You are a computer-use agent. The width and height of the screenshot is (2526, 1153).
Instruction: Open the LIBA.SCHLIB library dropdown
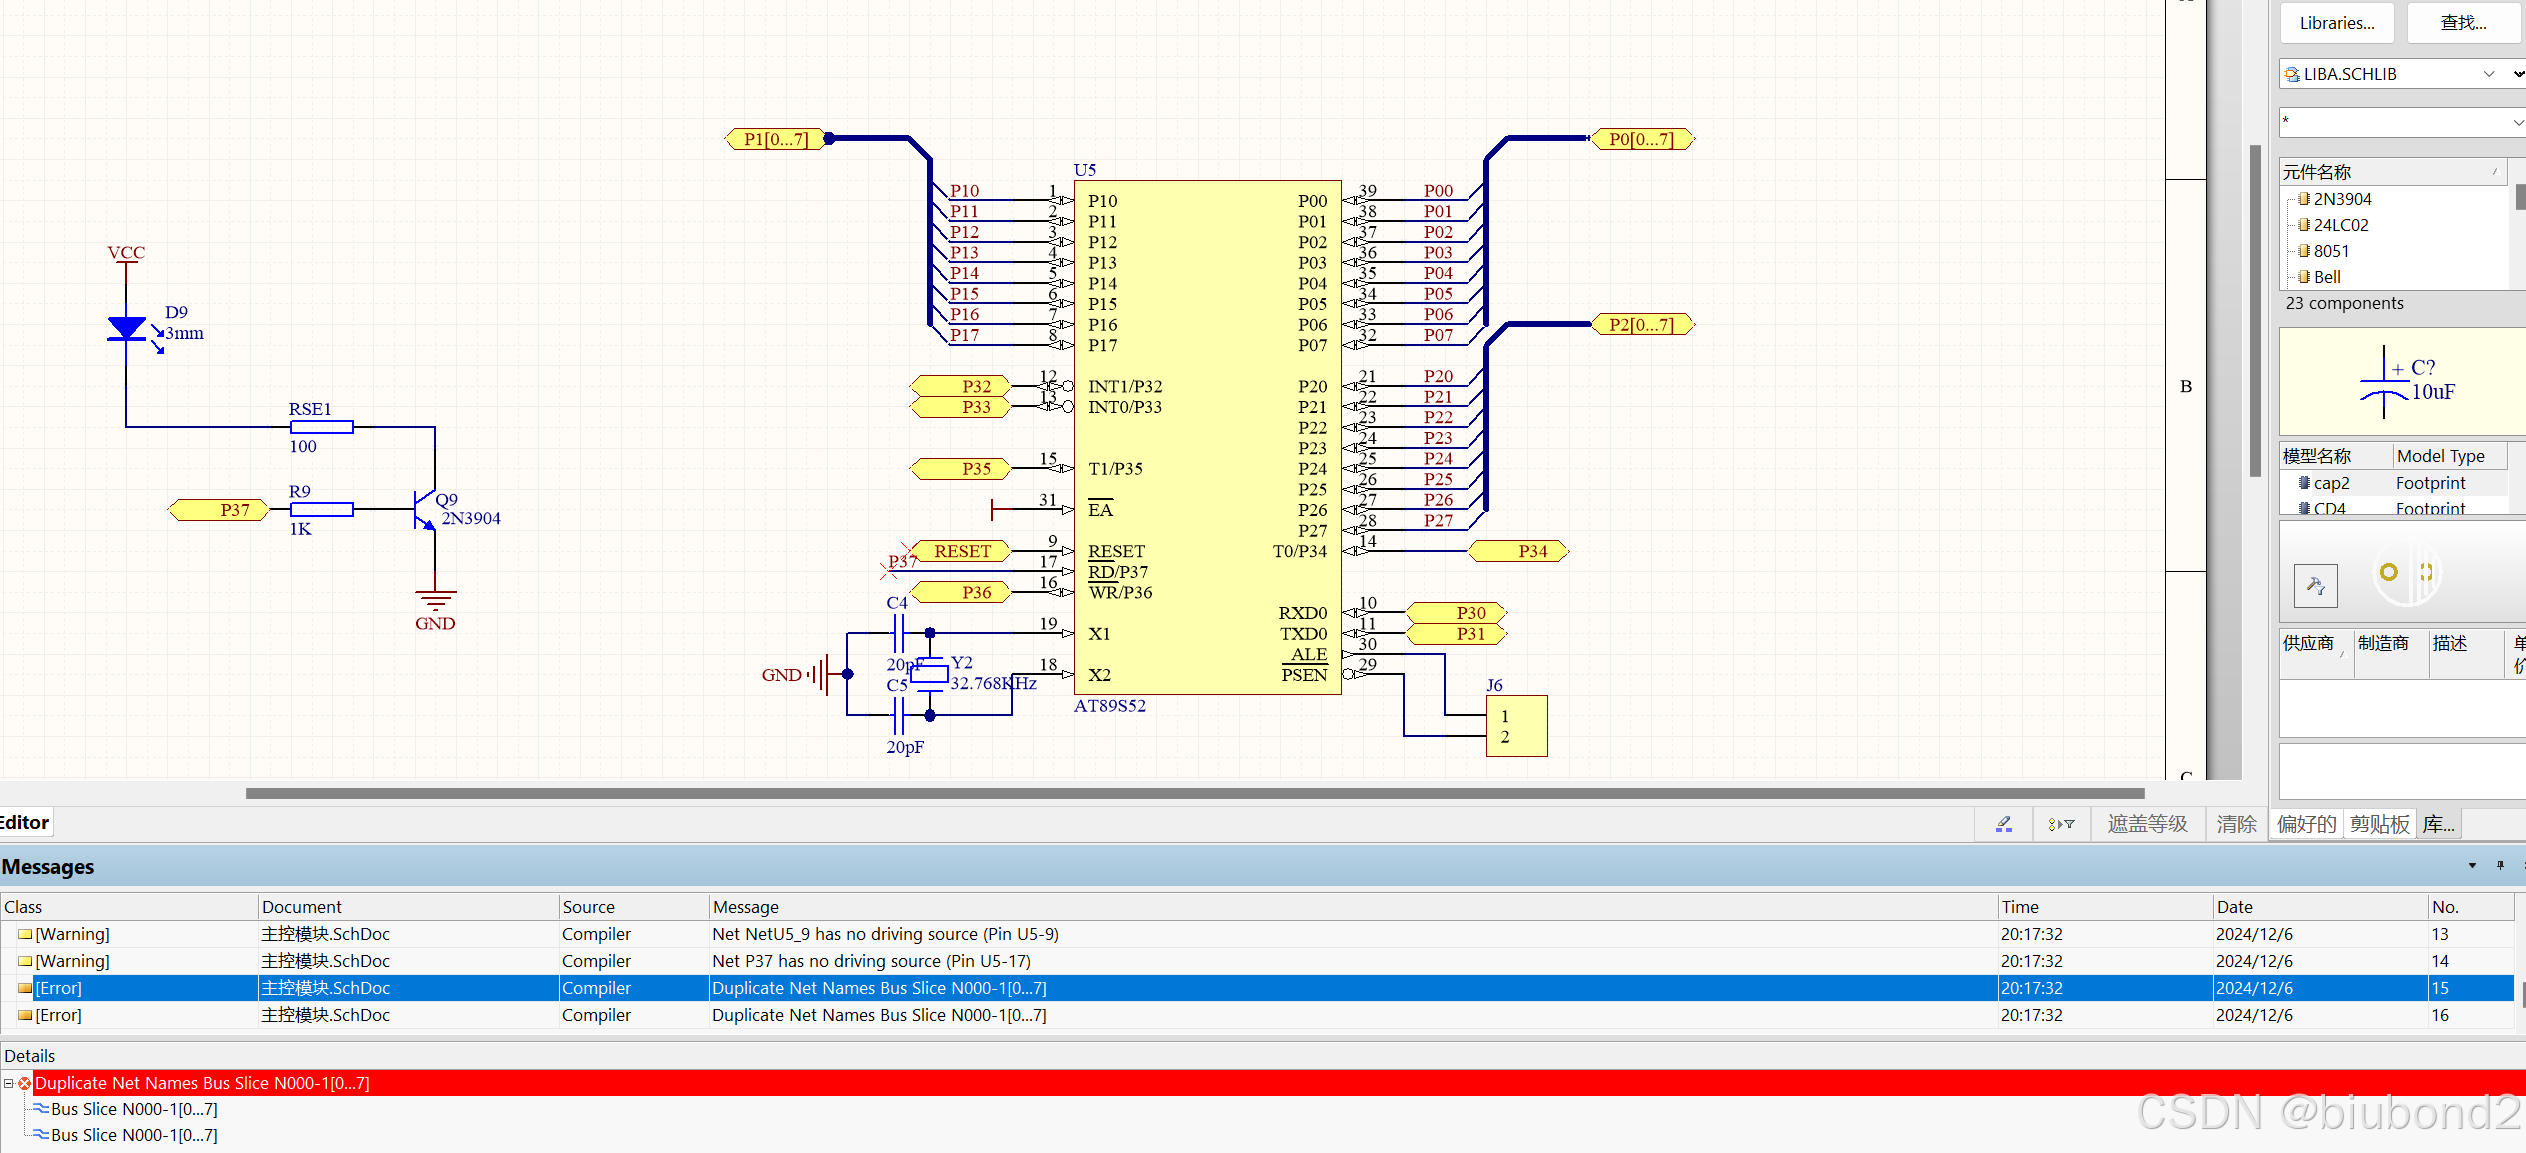(x=2490, y=73)
